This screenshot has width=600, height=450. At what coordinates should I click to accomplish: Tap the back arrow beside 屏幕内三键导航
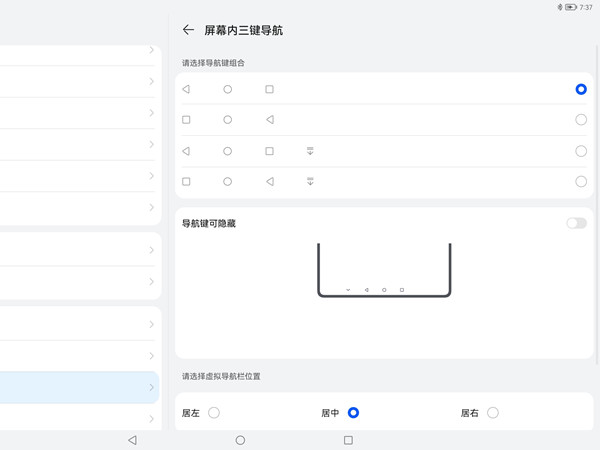point(188,30)
